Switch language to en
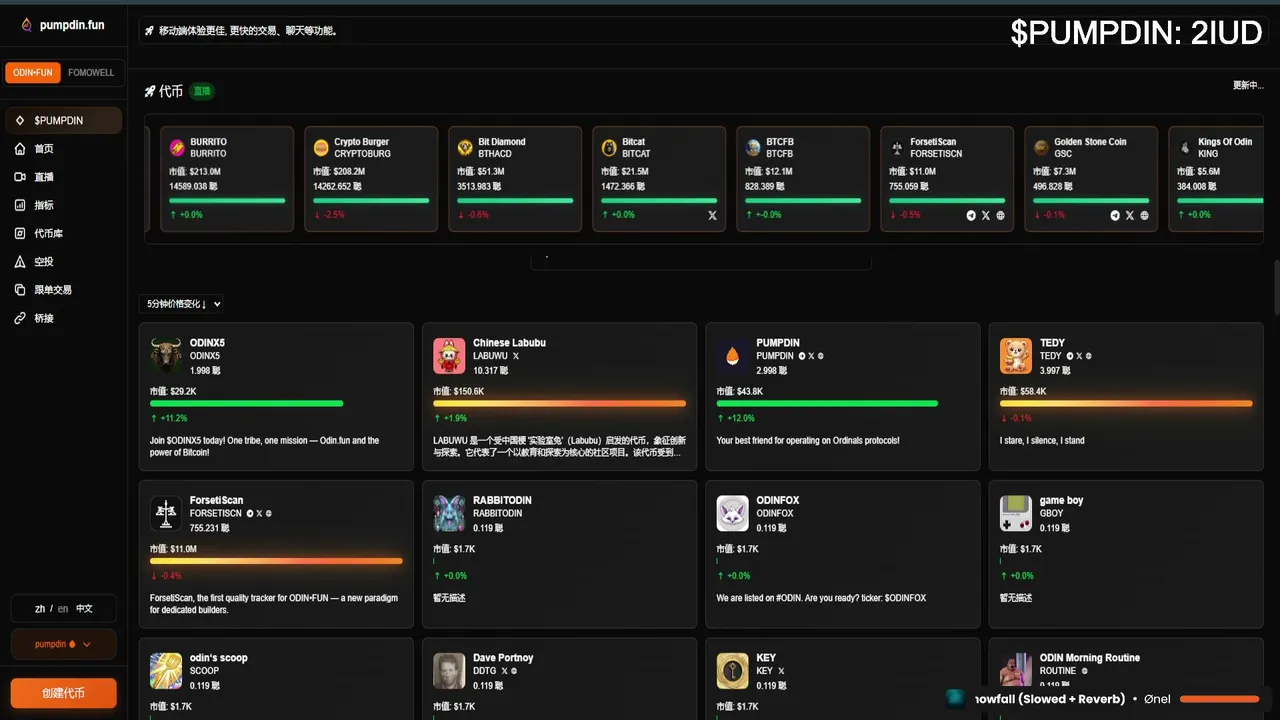This screenshot has height=720, width=1280. pos(63,608)
